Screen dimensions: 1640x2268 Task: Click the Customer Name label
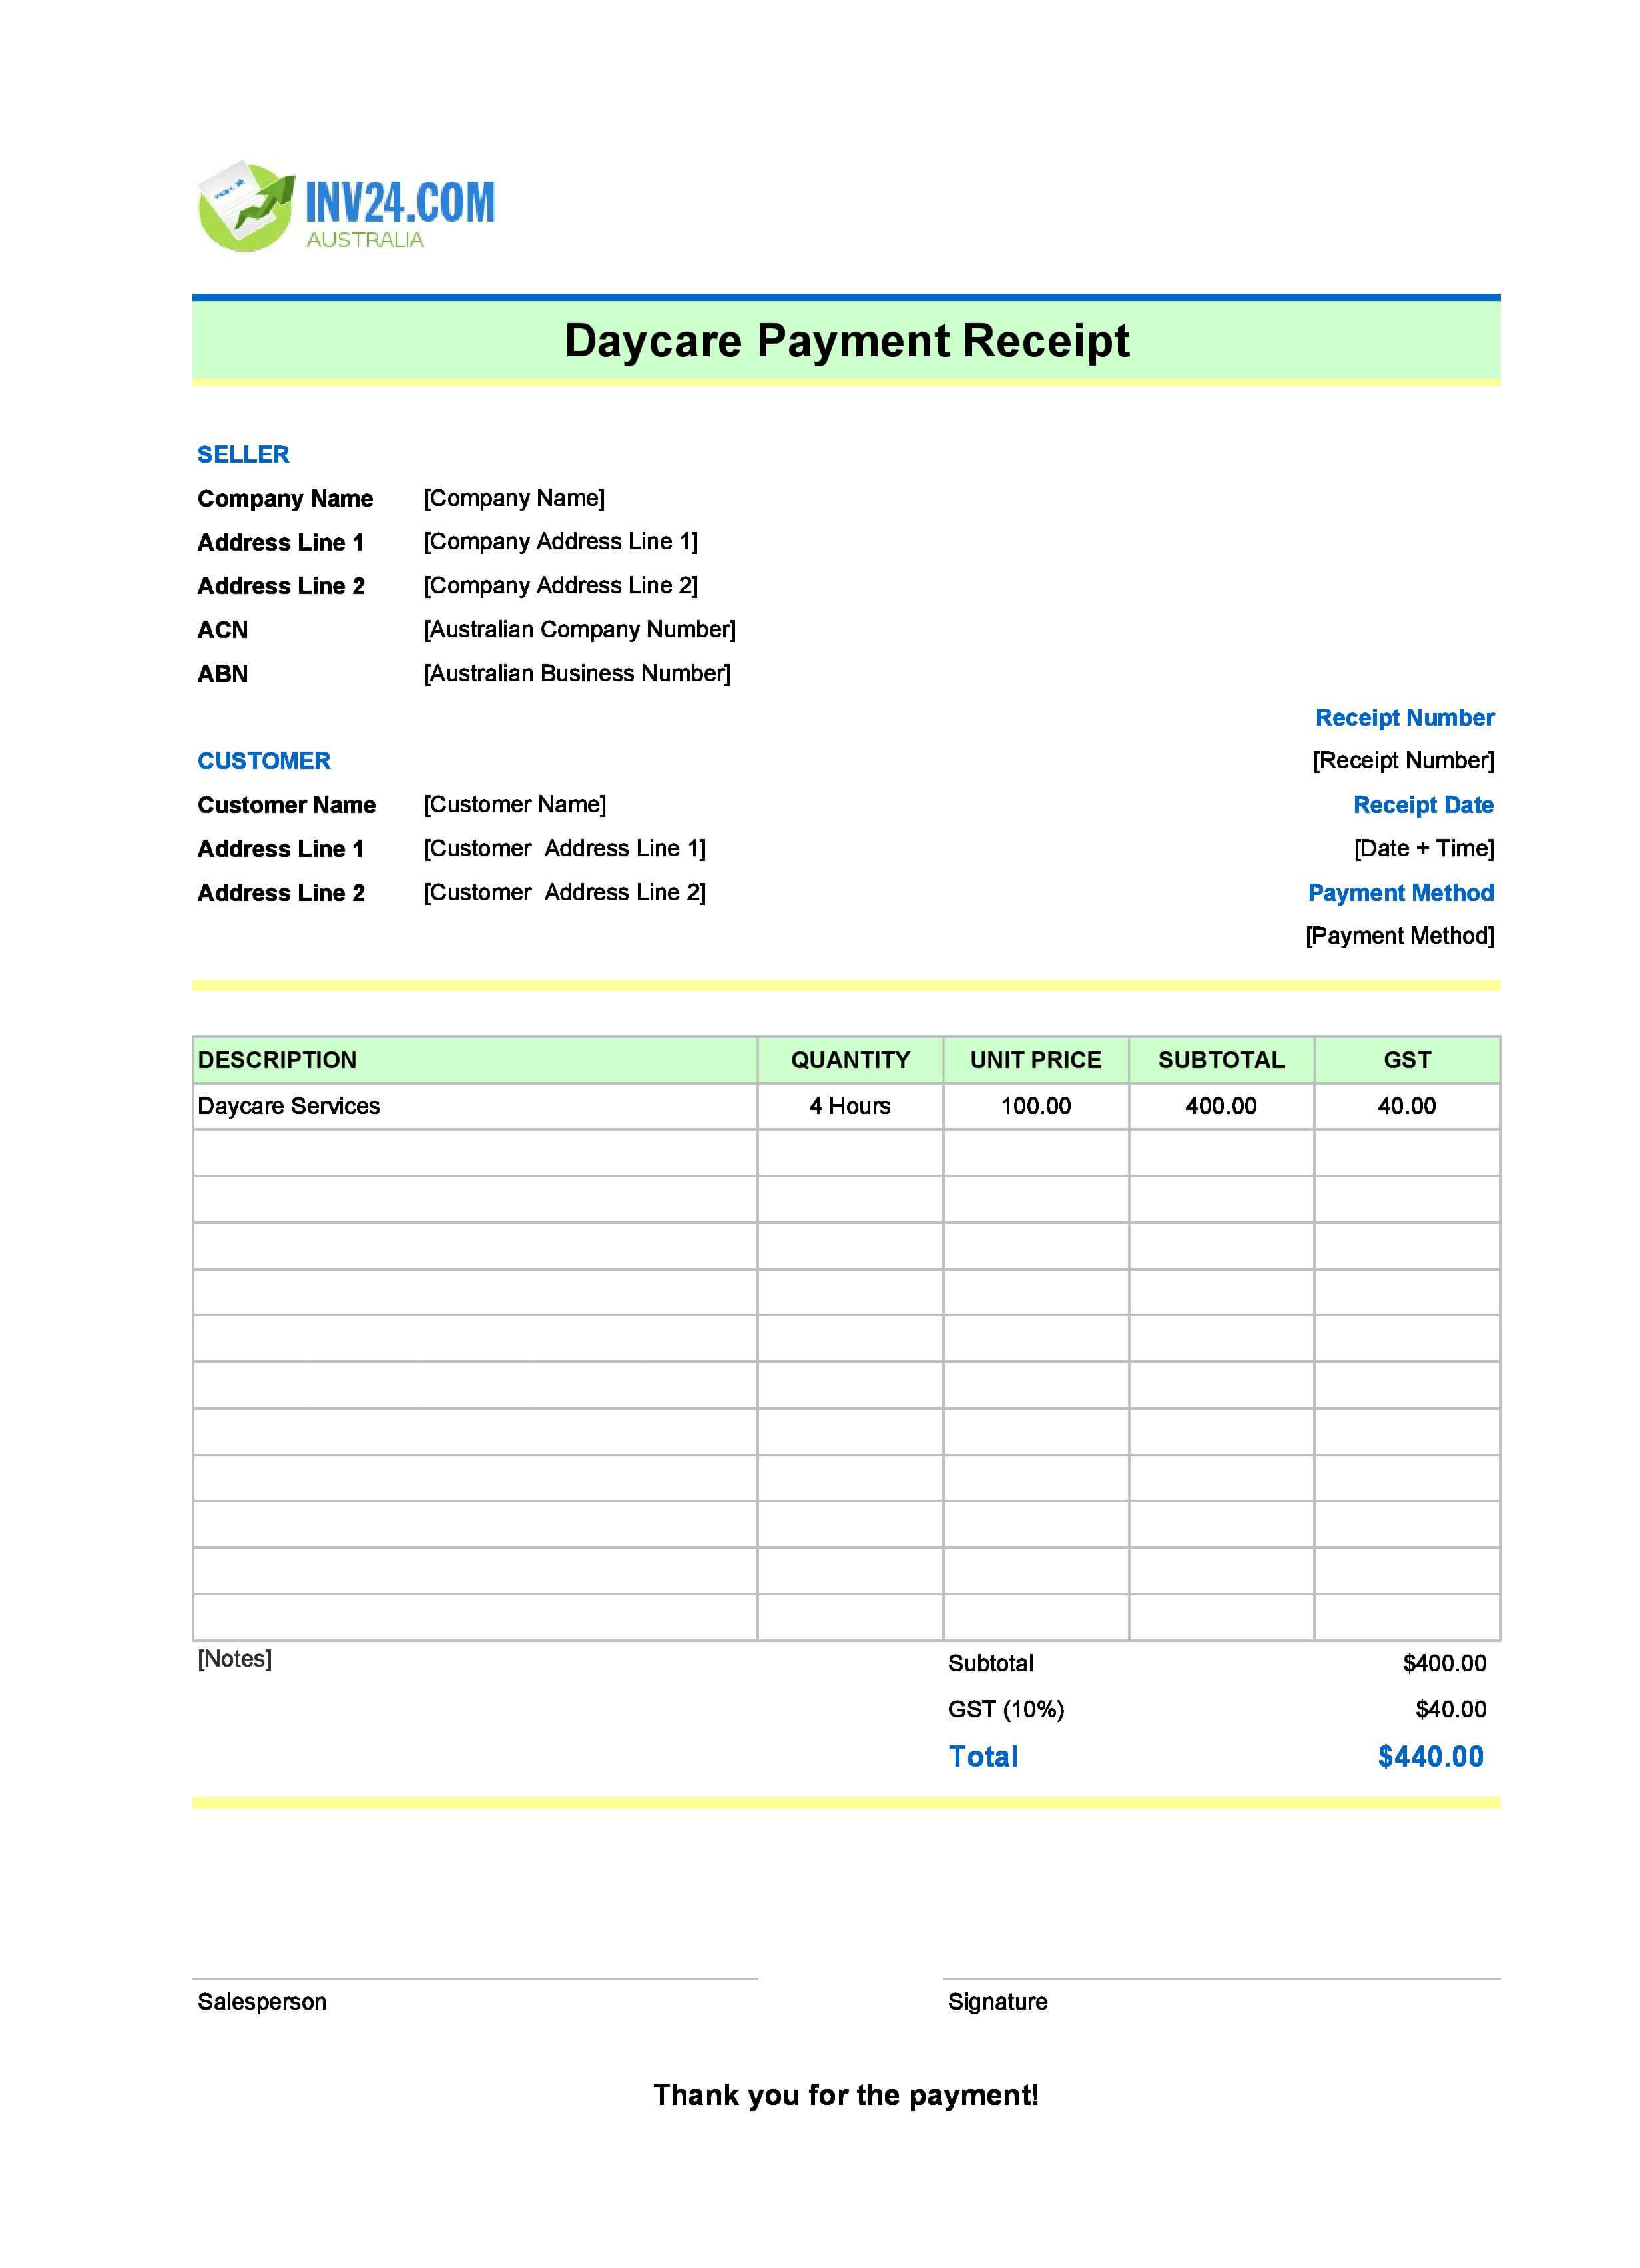tap(286, 805)
